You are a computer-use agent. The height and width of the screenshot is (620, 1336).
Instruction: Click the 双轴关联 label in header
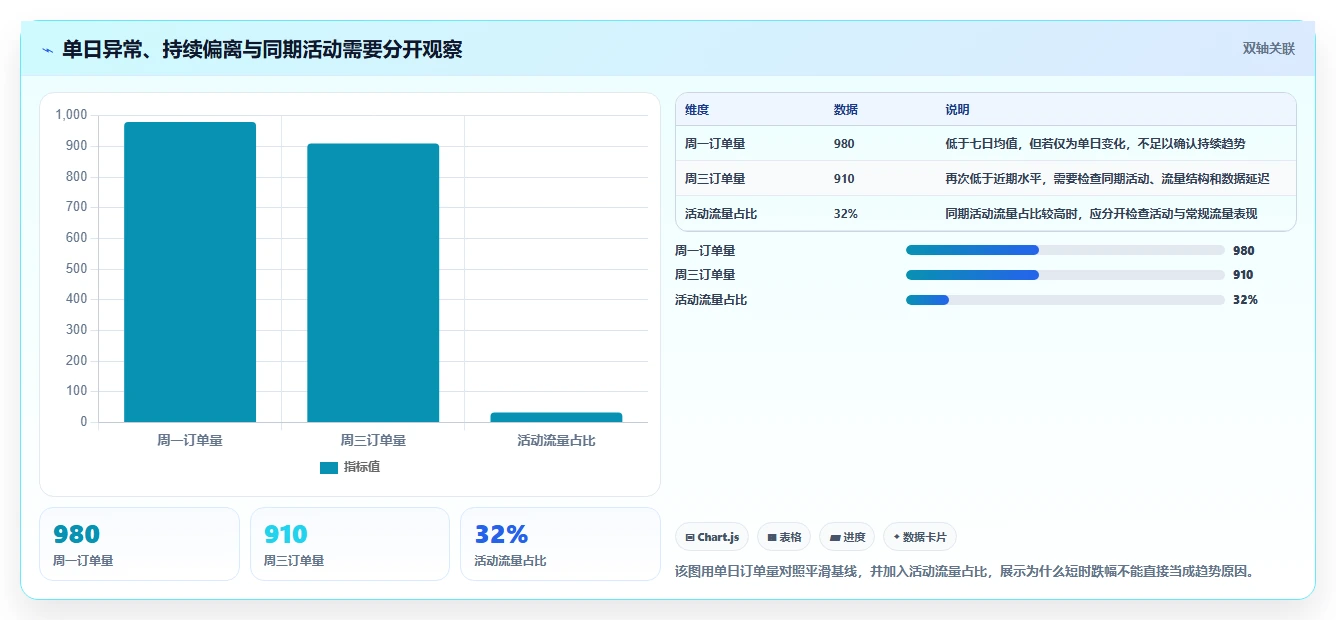pos(1268,49)
